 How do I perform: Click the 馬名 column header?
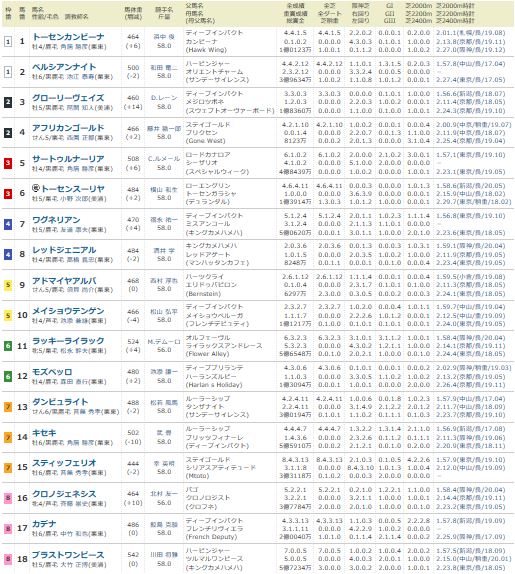point(38,9)
